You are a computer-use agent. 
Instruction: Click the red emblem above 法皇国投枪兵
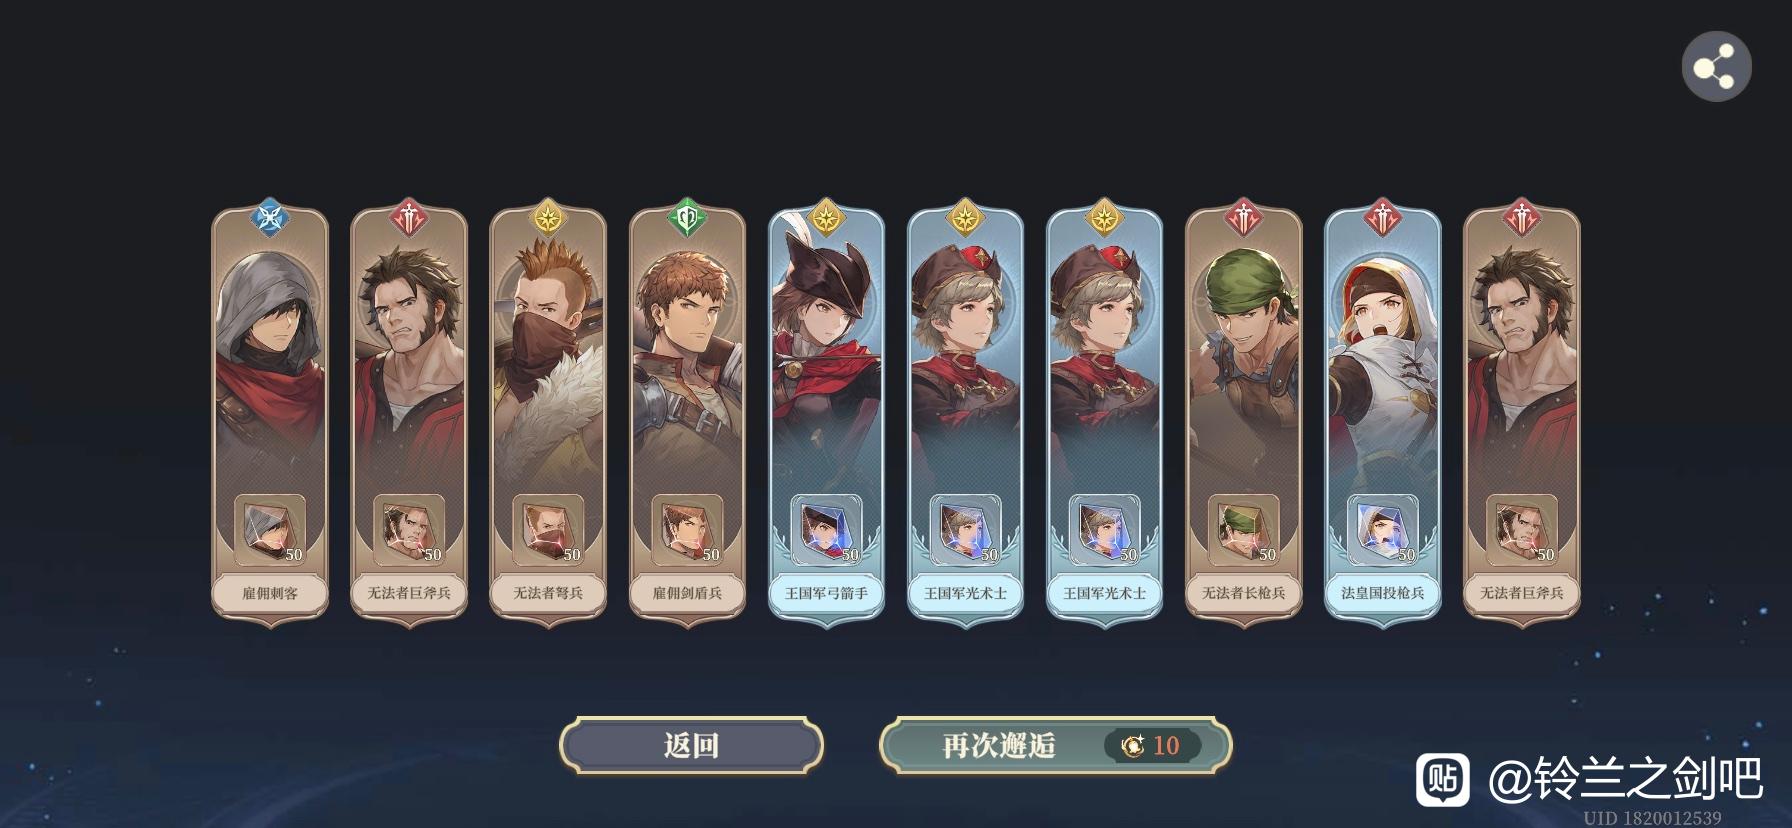tap(1383, 217)
